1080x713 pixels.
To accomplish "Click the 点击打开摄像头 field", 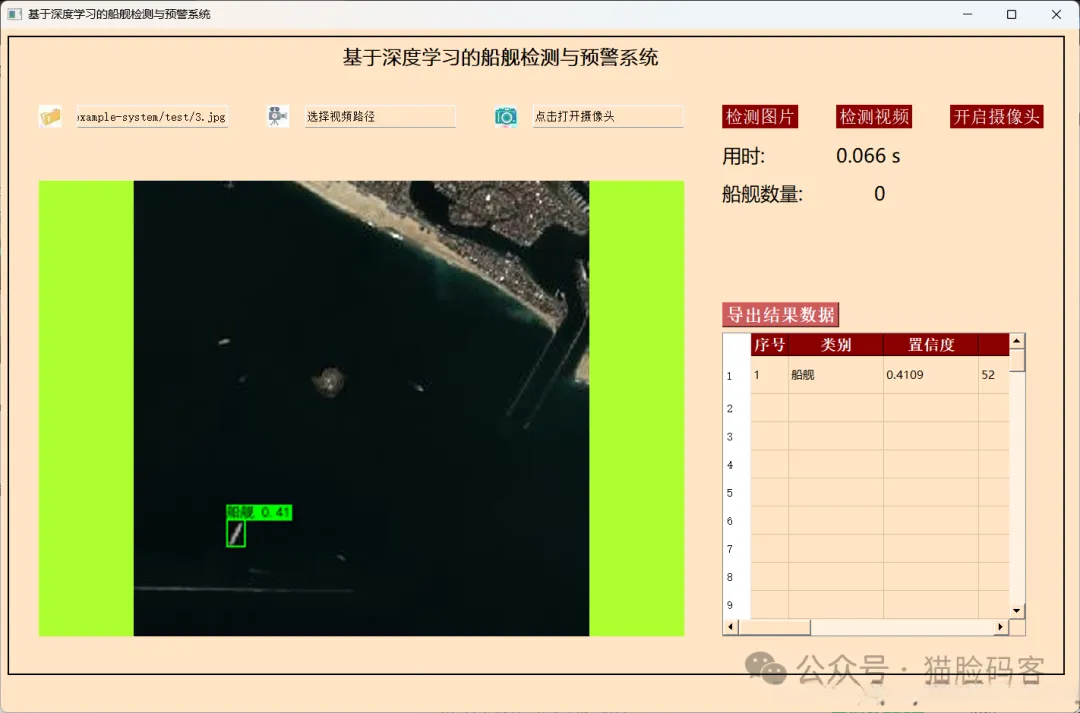I will [608, 117].
